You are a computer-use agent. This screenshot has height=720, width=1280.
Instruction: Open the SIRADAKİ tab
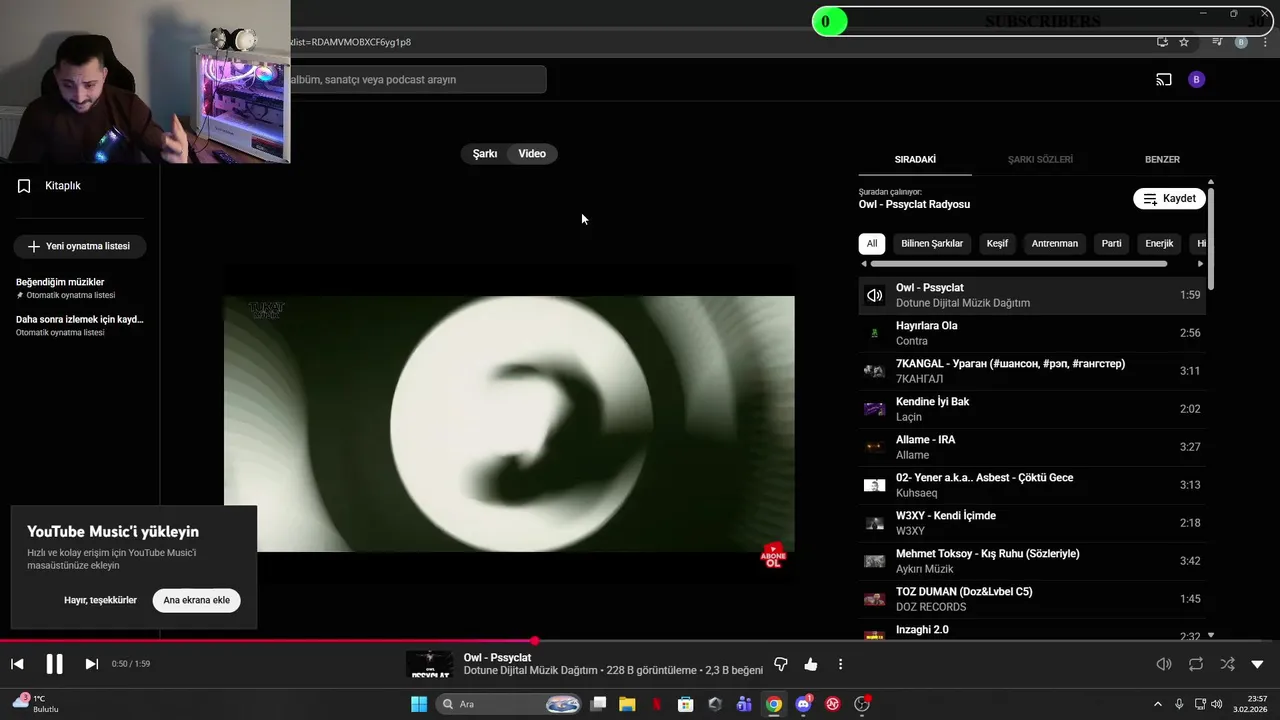click(915, 160)
